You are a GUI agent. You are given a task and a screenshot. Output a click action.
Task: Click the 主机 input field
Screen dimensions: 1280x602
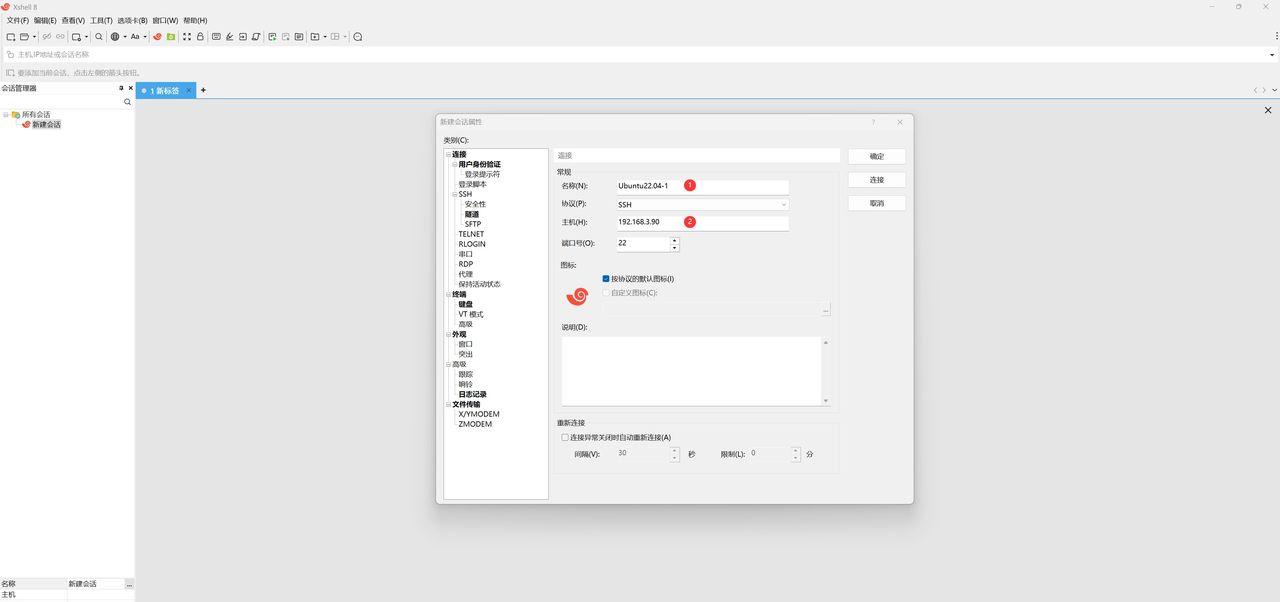[702, 222]
